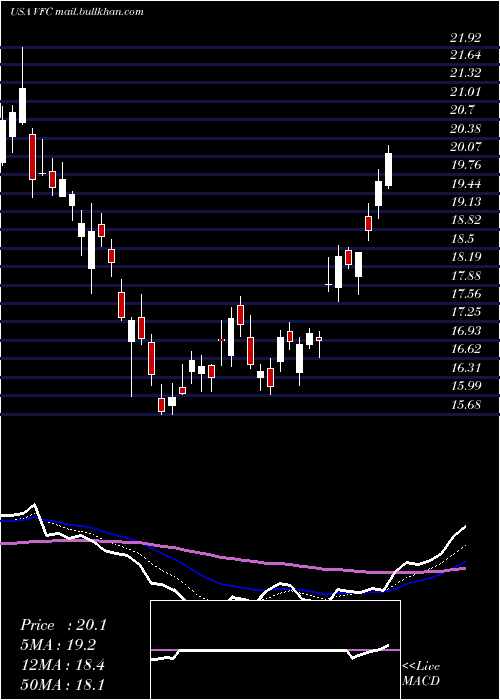The width and height of the screenshot is (500, 700).
Task: Click the 16.93 price label
Action: 465,330
